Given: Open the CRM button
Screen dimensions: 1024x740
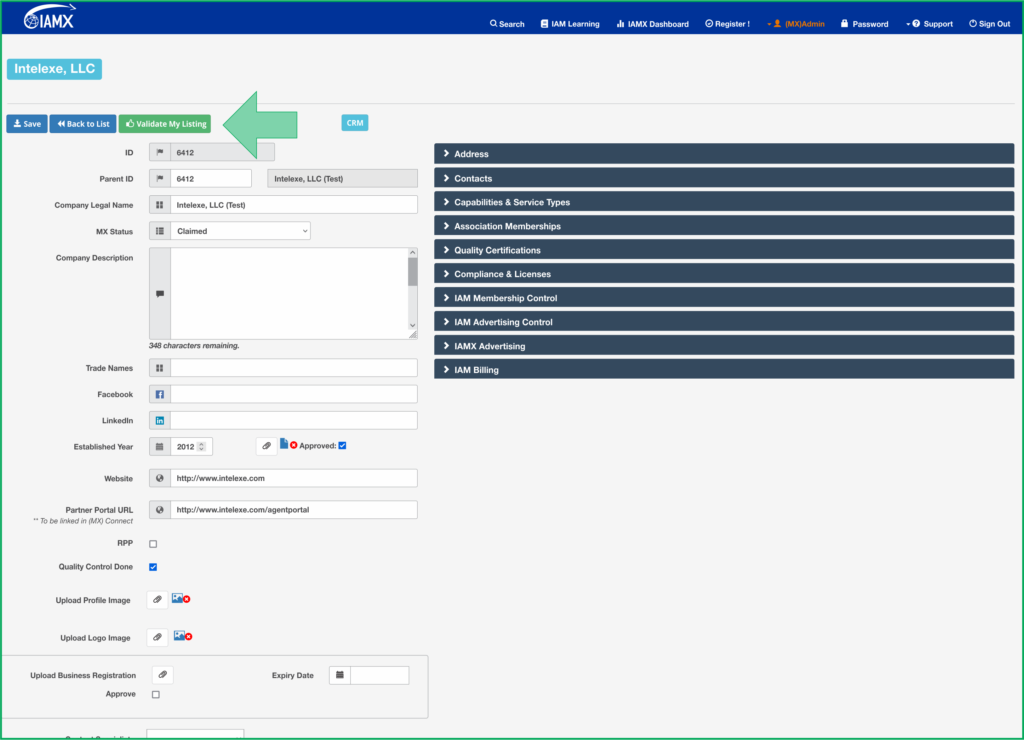Looking at the screenshot, I should pyautogui.click(x=355, y=123).
